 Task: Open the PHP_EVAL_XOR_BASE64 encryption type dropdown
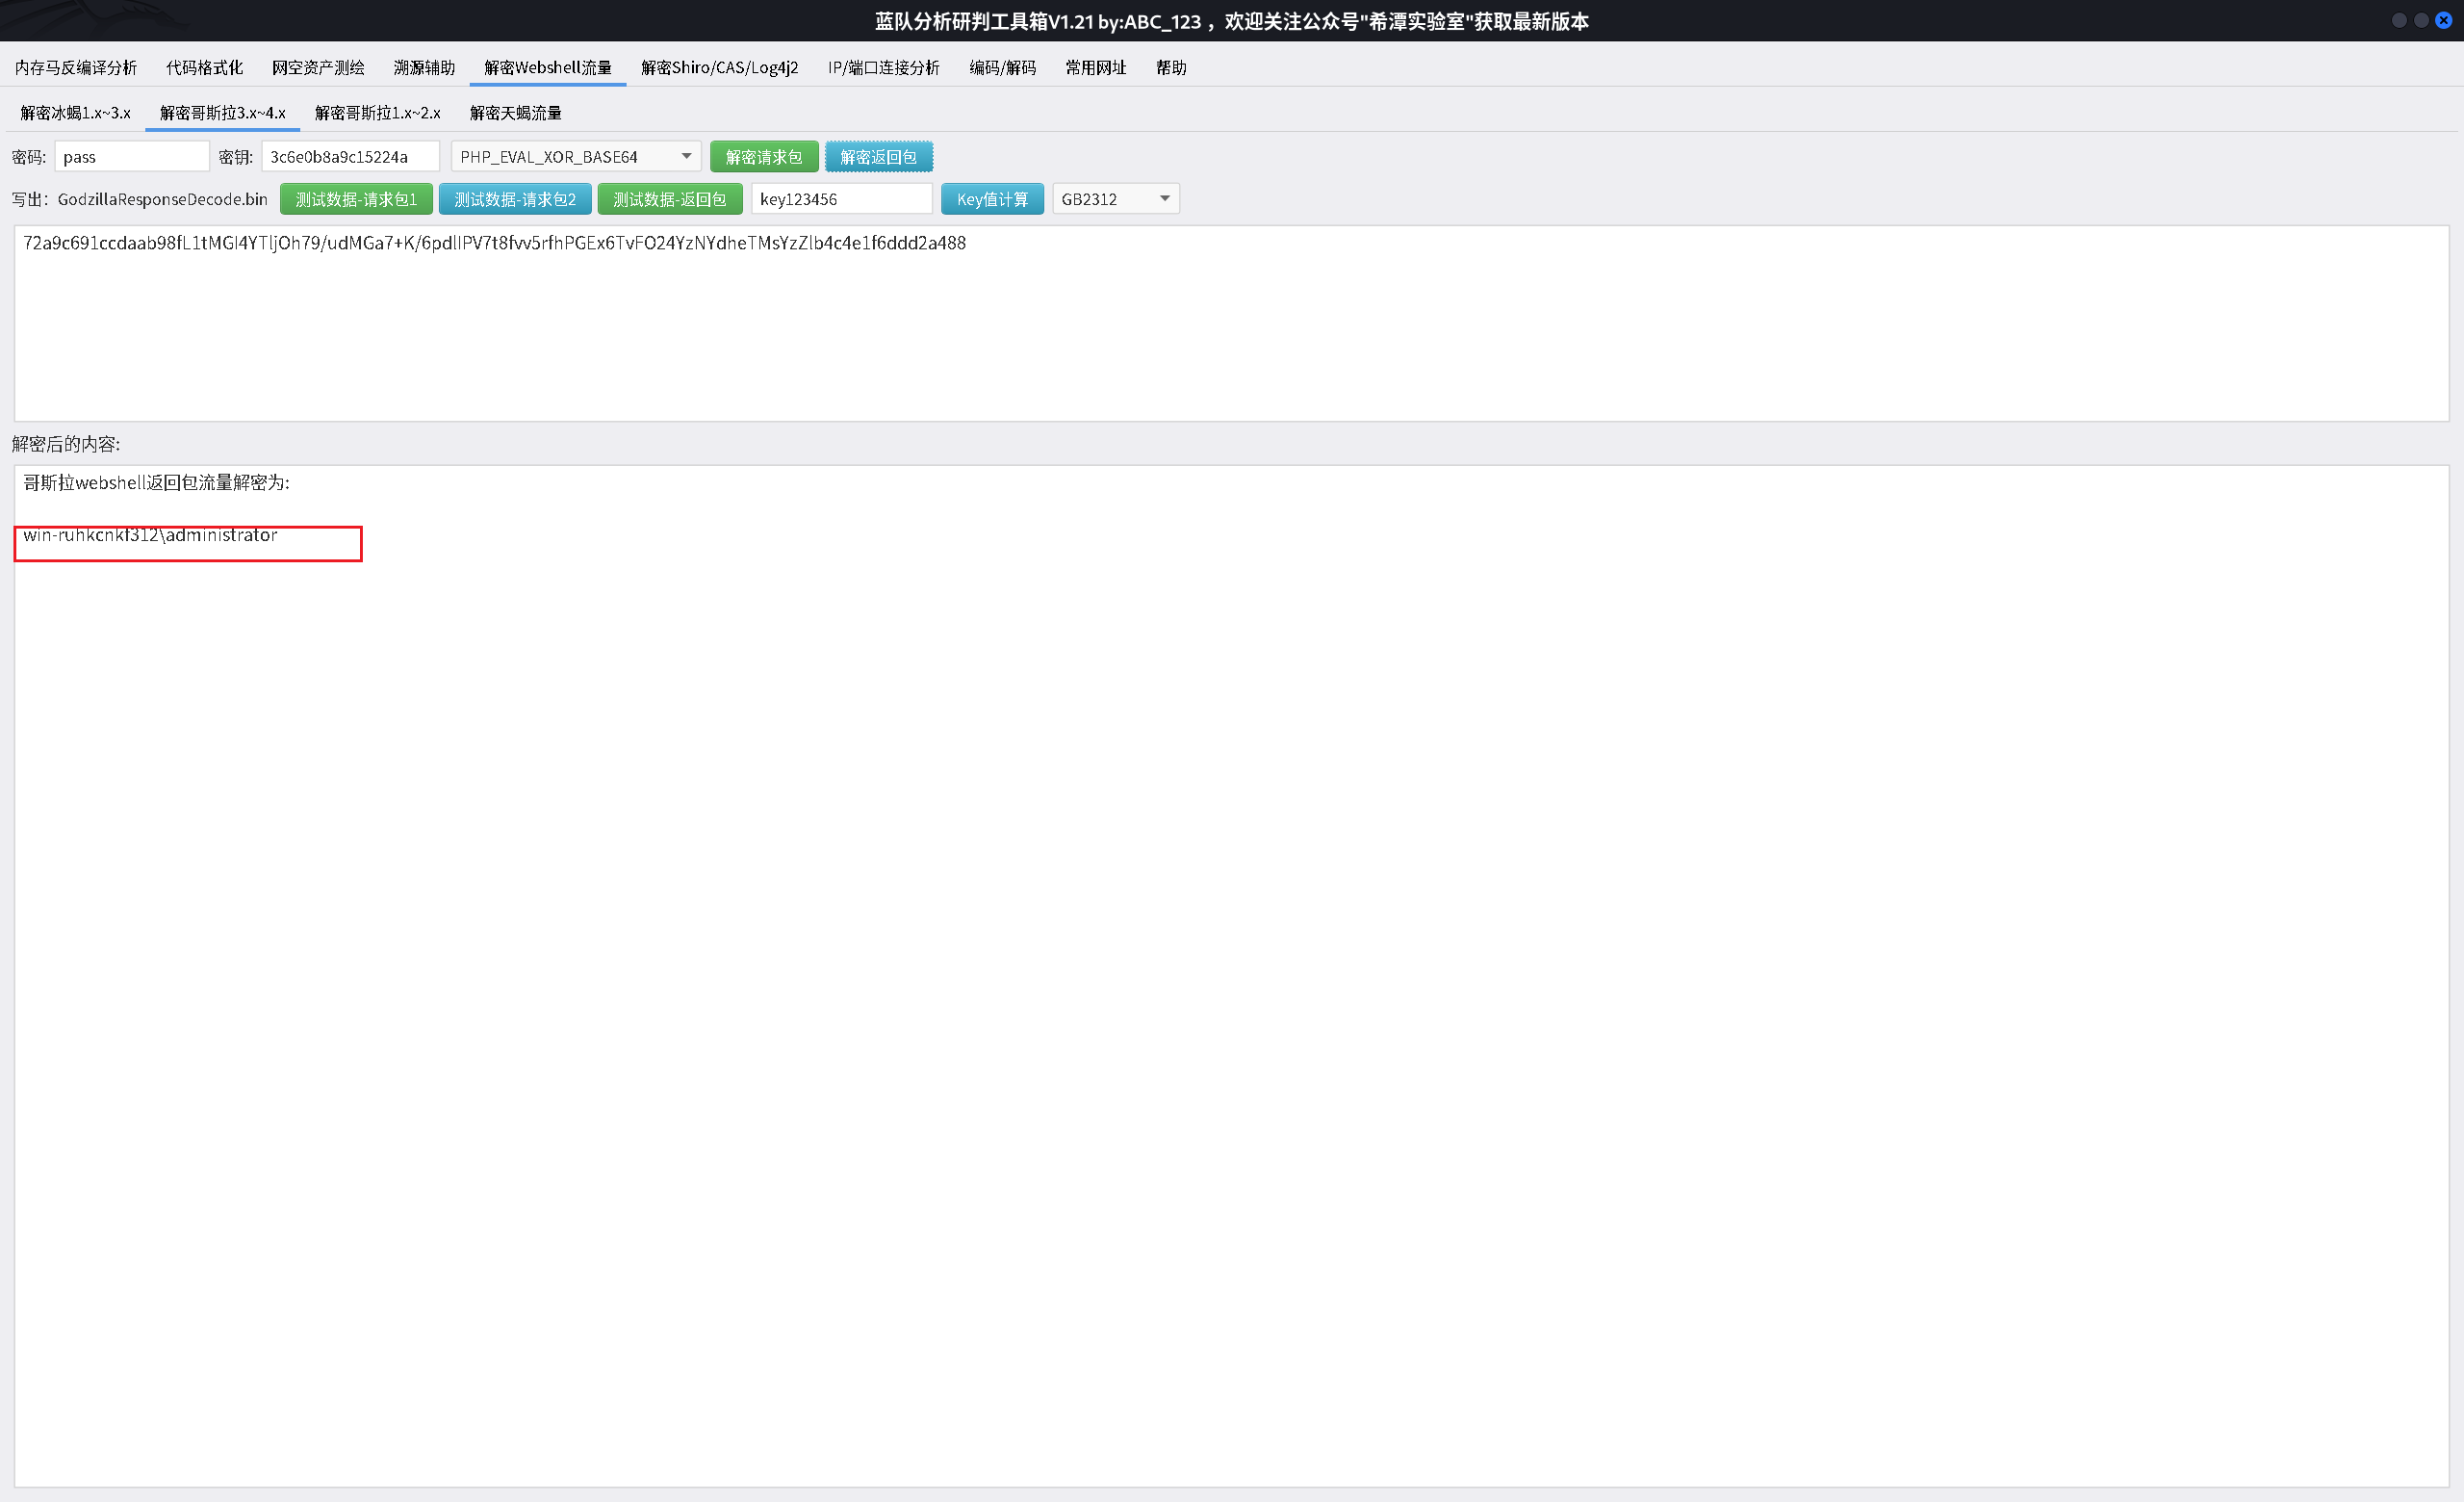[575, 157]
